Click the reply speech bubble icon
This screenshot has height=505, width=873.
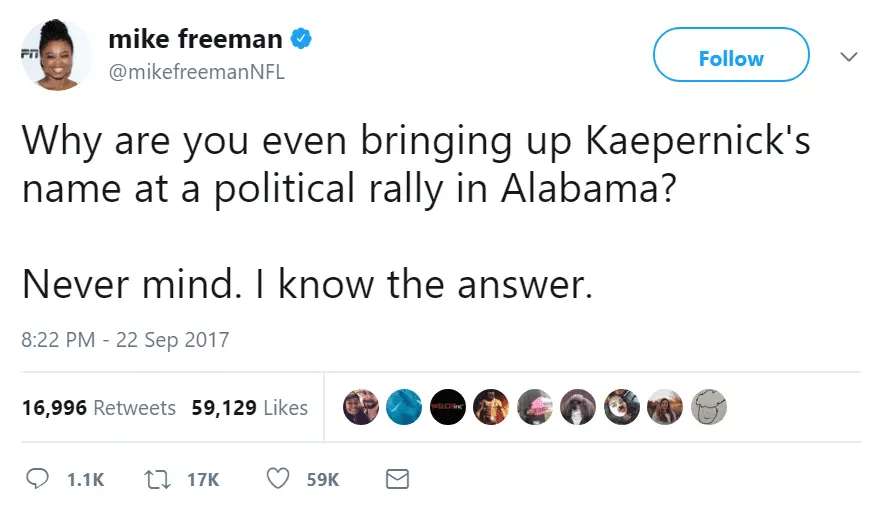37,480
